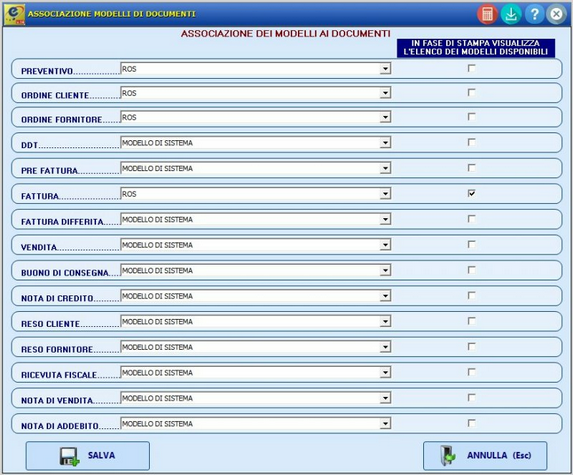The height and width of the screenshot is (475, 573).
Task: Uncheck the FATTURA row checkbox
Action: [472, 193]
